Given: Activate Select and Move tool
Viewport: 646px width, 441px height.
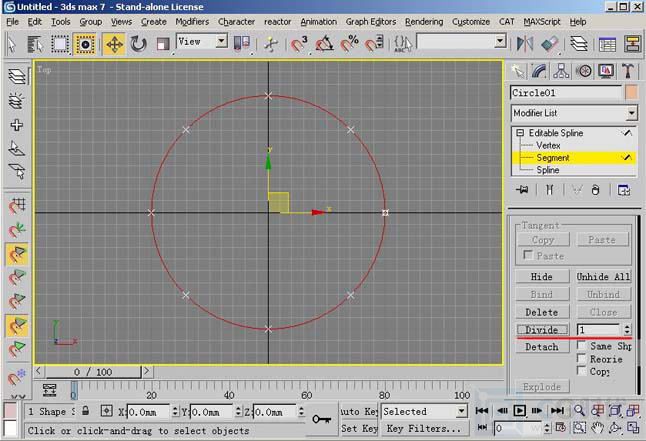Looking at the screenshot, I should pyautogui.click(x=114, y=44).
